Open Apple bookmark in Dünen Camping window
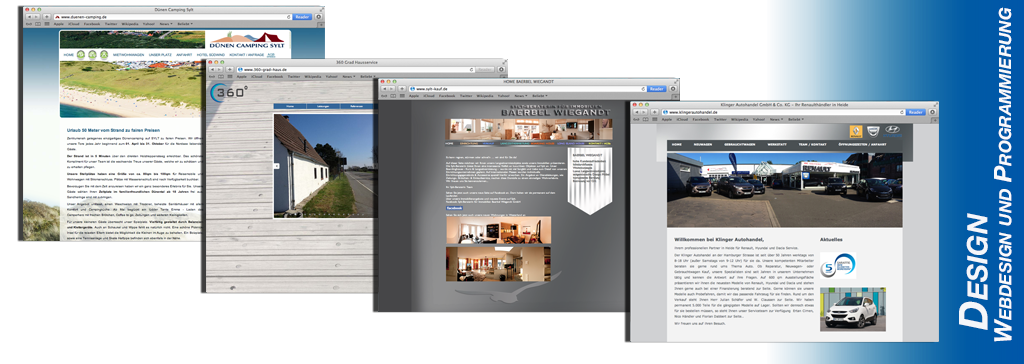Image resolution: width=1024 pixels, height=364 pixels. point(59,24)
